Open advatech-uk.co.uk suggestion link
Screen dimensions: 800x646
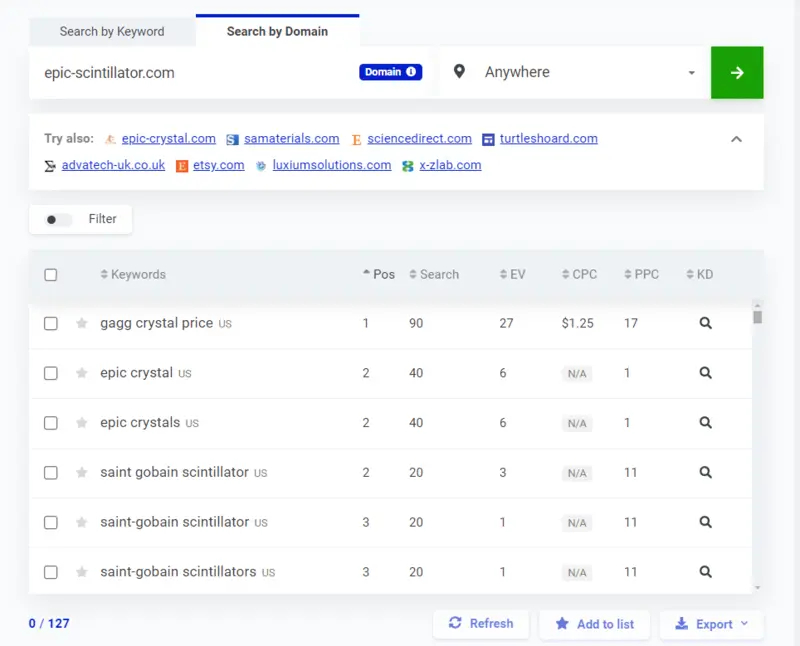pyautogui.click(x=113, y=165)
